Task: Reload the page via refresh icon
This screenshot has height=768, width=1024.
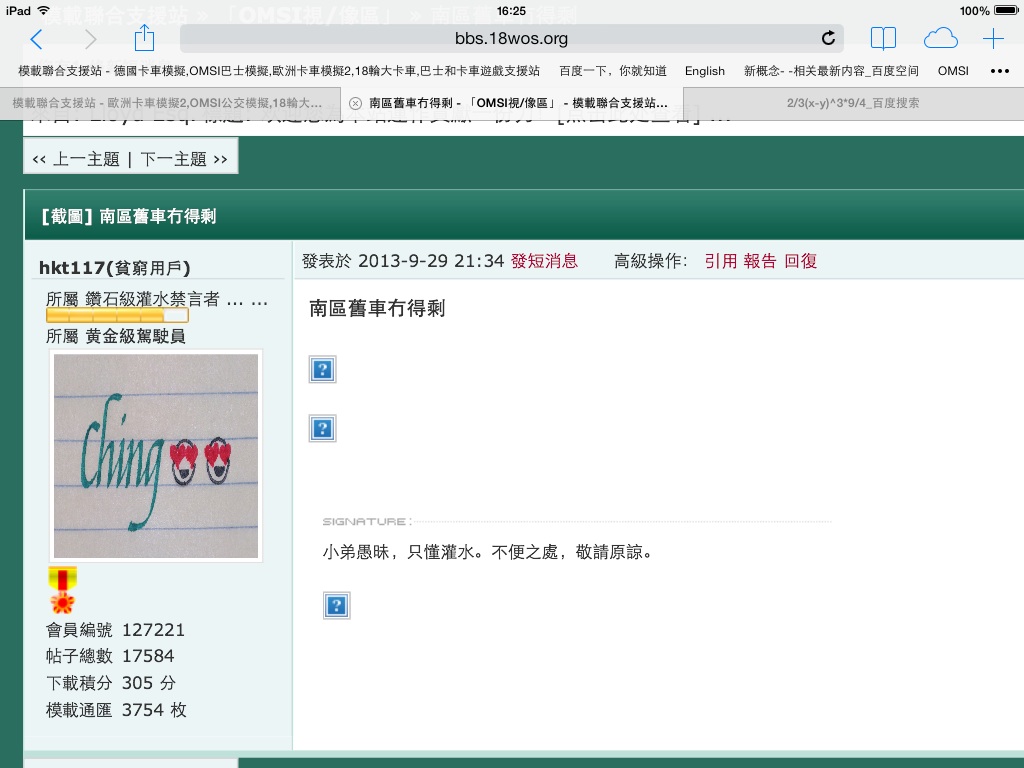Action: 828,39
